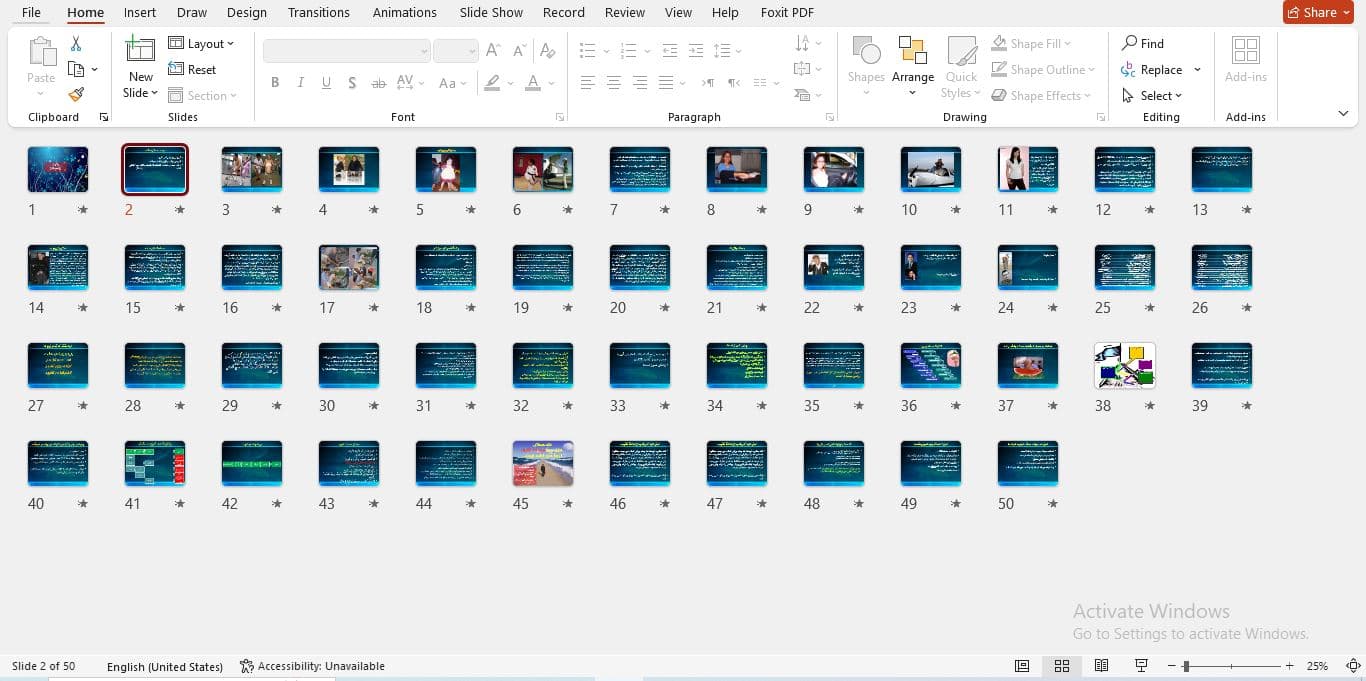The height and width of the screenshot is (681, 1366).
Task: Center-align text in the Paragraph group
Action: (614, 83)
